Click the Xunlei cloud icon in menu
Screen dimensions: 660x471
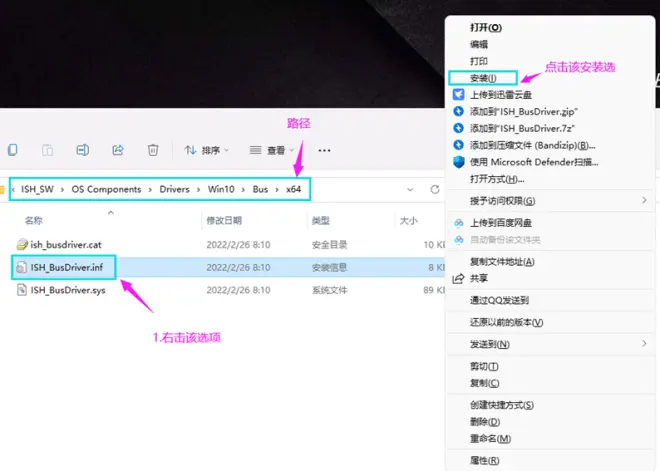(458, 94)
